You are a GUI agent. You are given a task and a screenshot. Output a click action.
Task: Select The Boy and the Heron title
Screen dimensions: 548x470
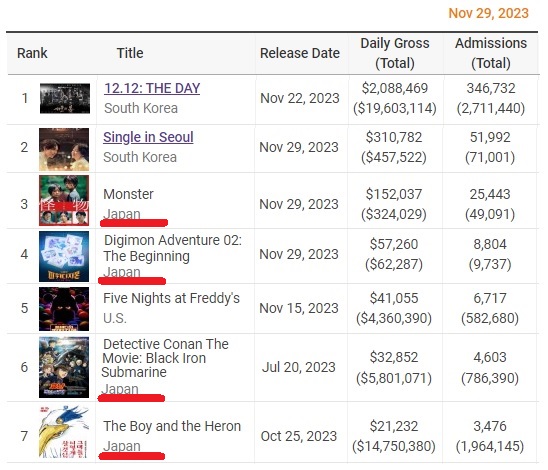(x=172, y=426)
